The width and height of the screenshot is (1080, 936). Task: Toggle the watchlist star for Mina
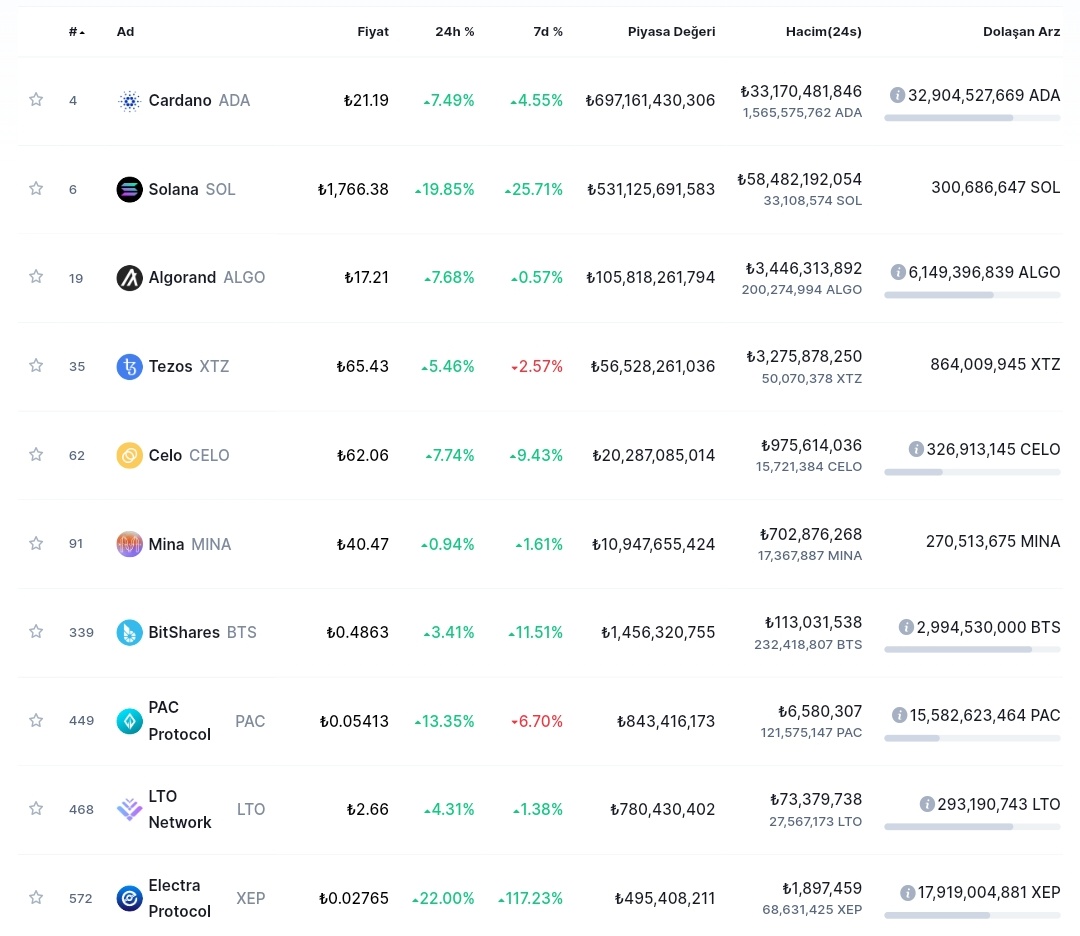pos(36,543)
